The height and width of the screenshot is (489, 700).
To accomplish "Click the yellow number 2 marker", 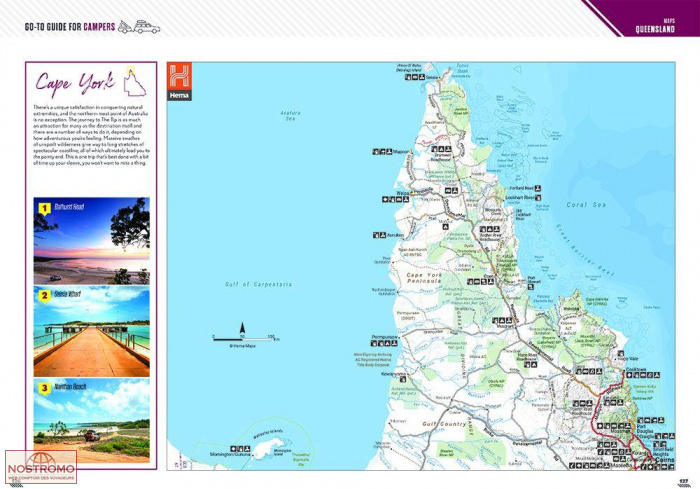I will point(44,296).
